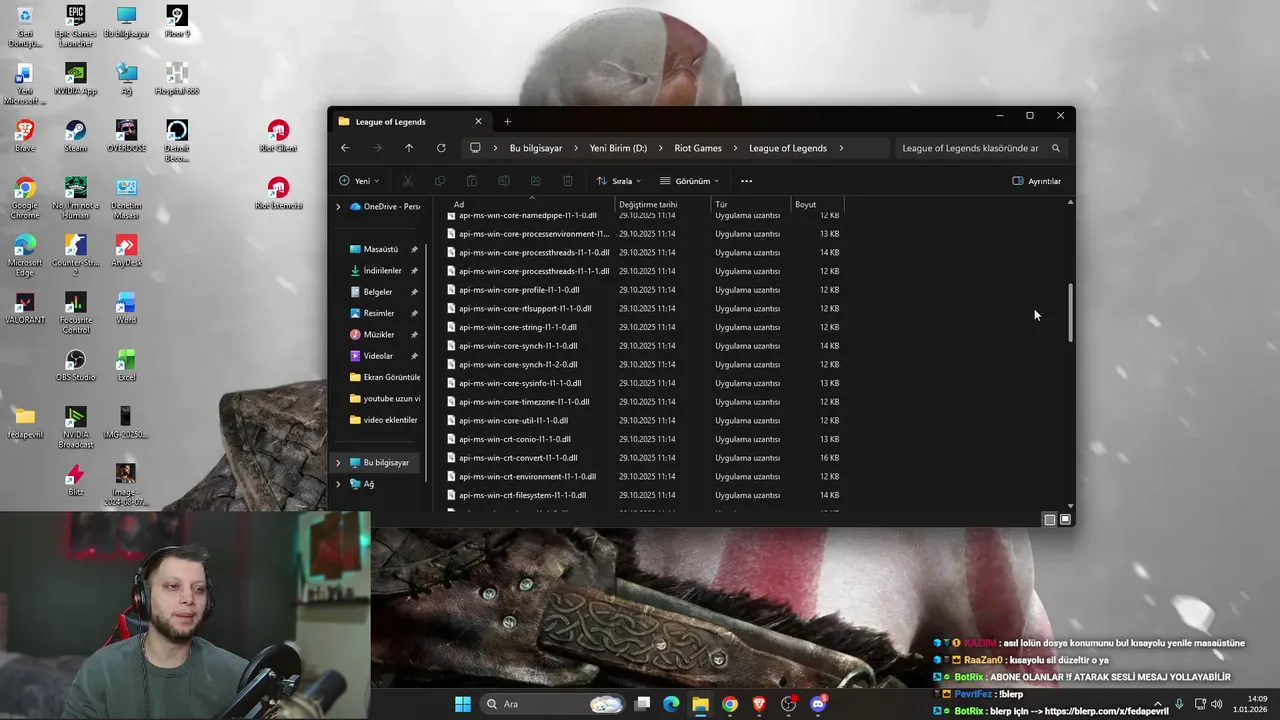1280x720 pixels.
Task: Select the NVIDIA Broadcast desktop icon
Action: [75, 427]
